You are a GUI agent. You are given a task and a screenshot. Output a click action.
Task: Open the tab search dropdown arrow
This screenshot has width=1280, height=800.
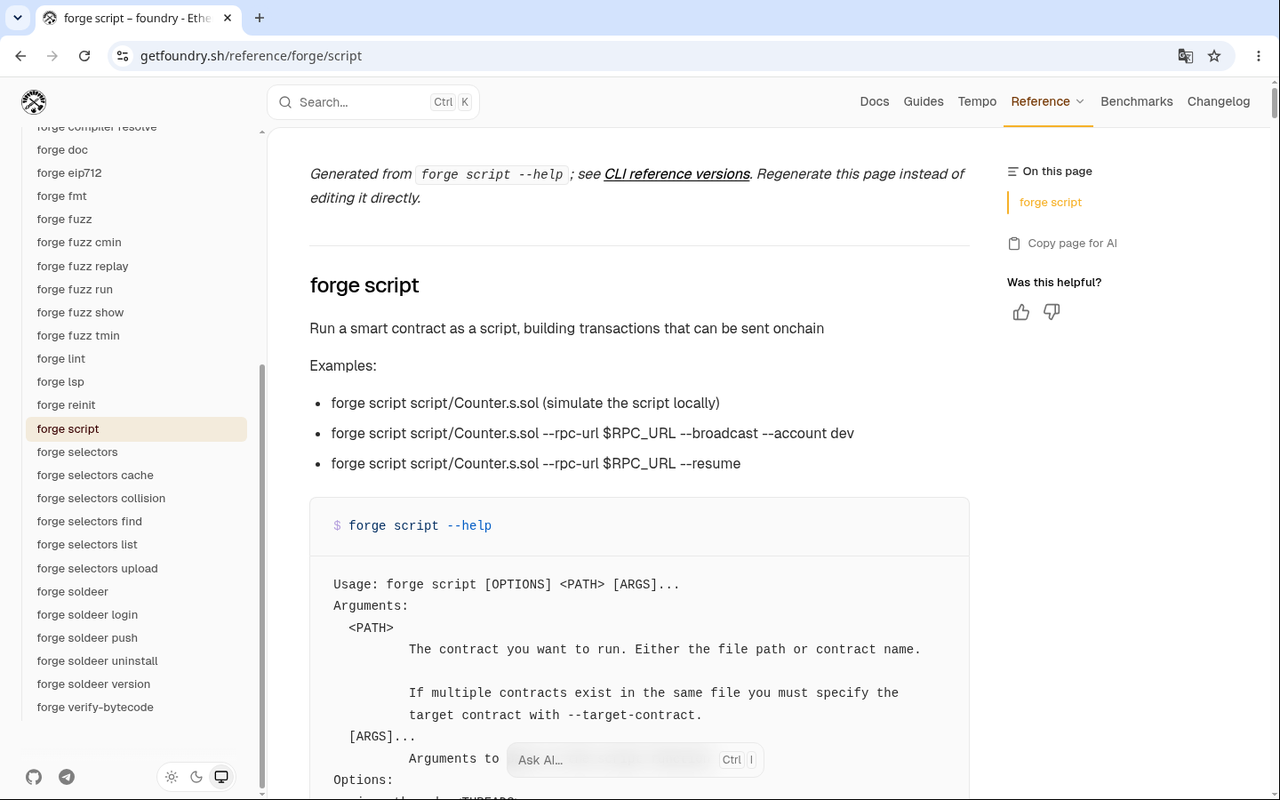18,18
